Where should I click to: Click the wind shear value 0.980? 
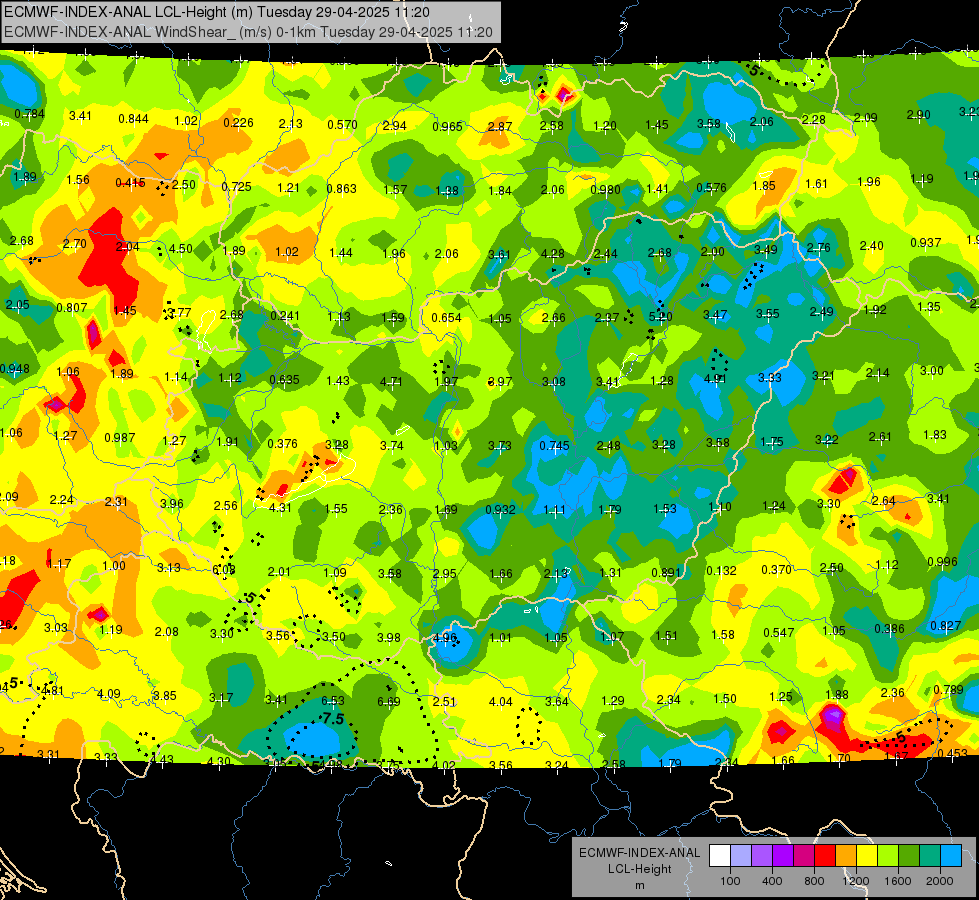[x=606, y=190]
